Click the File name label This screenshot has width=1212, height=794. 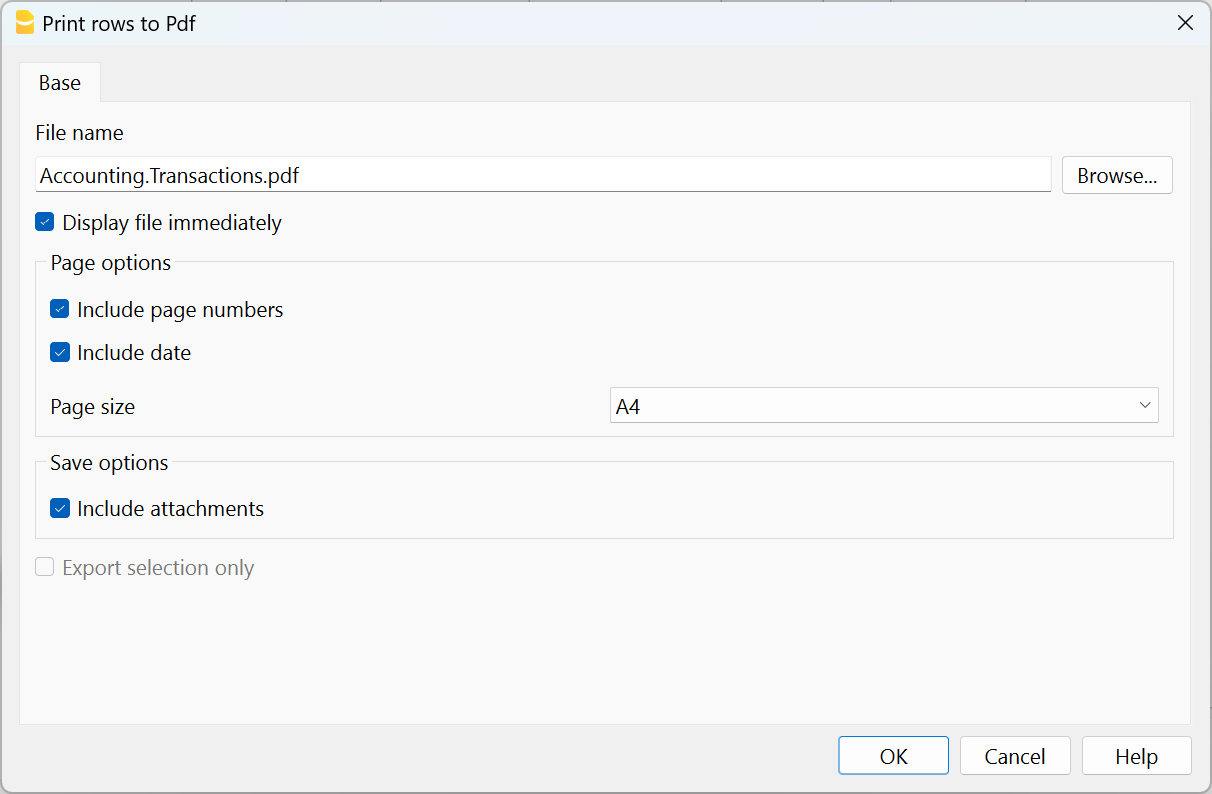[x=80, y=133]
